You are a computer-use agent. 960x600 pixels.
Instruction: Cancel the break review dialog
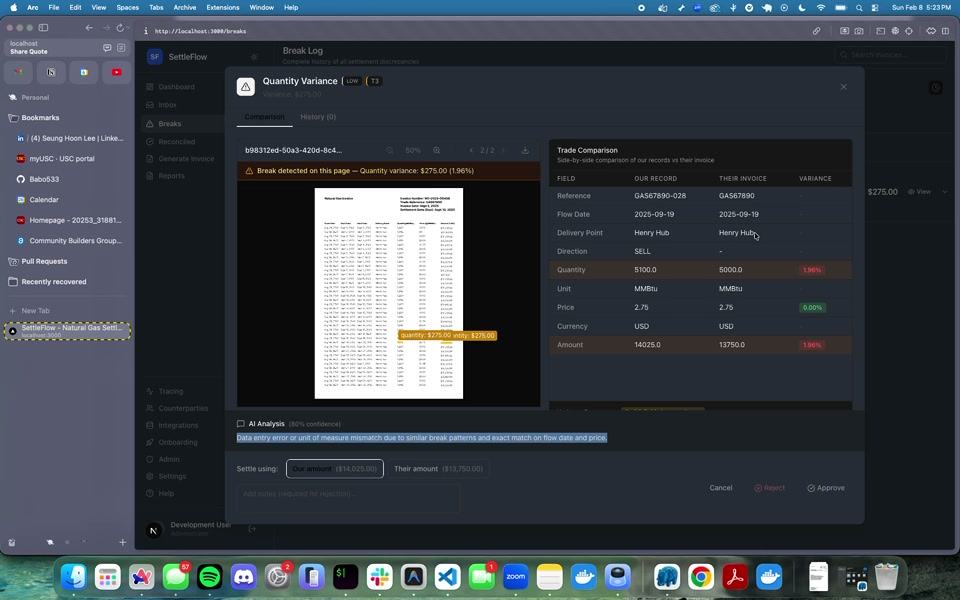721,488
